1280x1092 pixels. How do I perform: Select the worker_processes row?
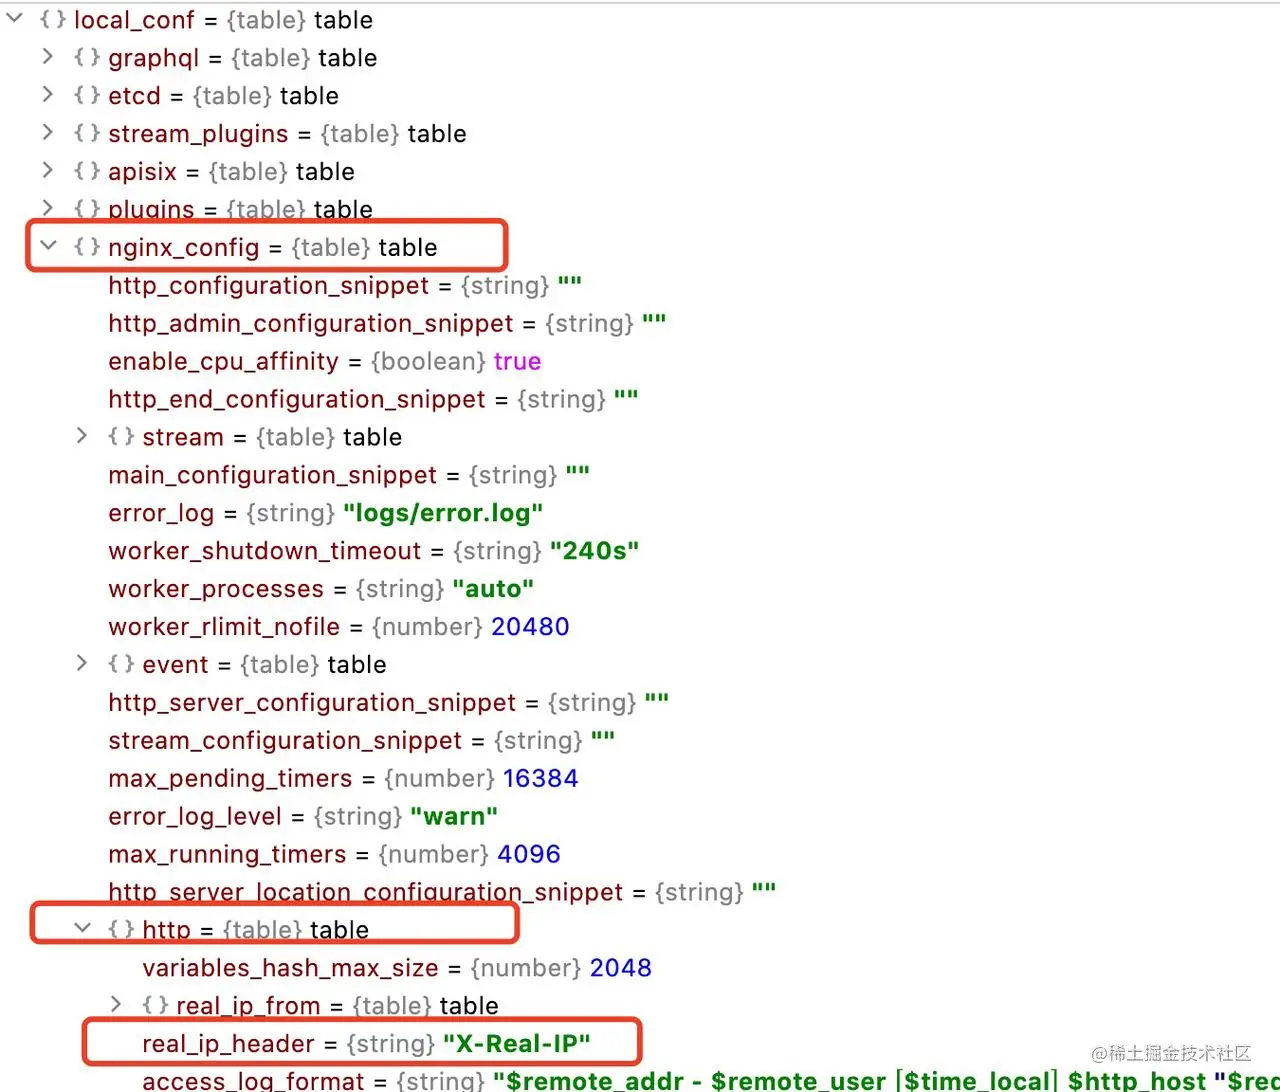pyautogui.click(x=321, y=589)
